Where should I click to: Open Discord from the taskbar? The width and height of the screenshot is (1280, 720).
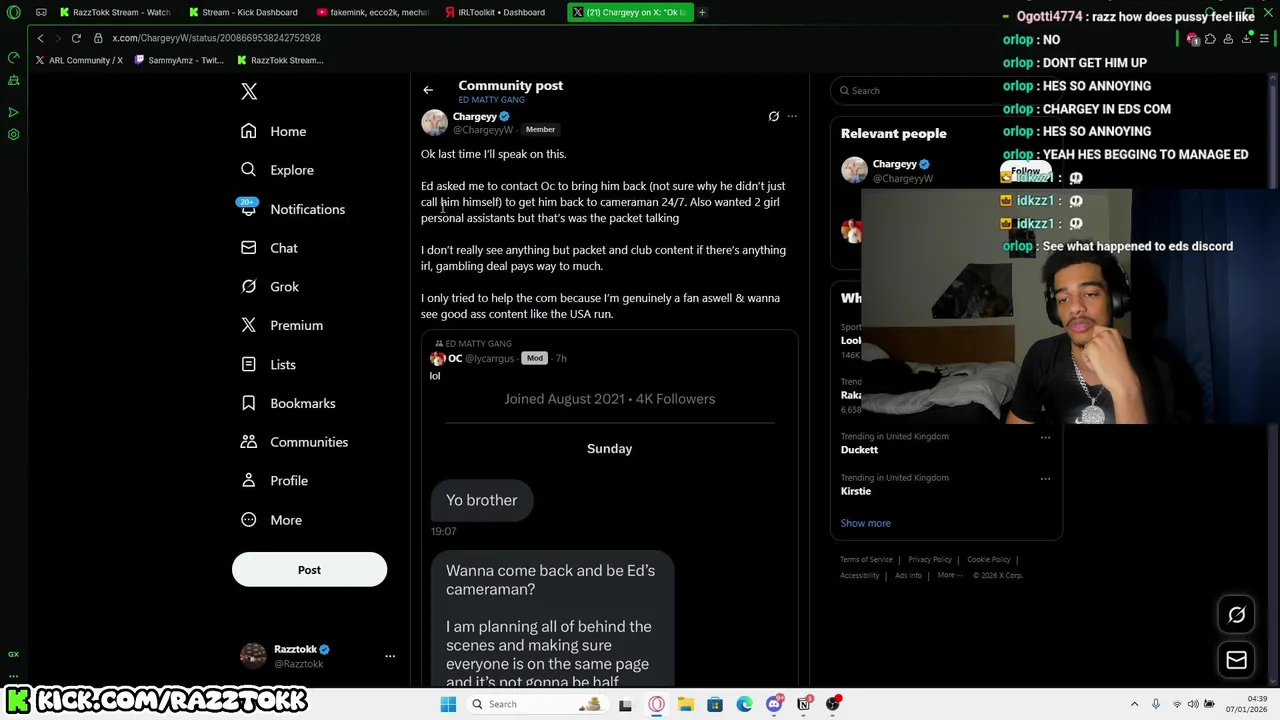[774, 704]
